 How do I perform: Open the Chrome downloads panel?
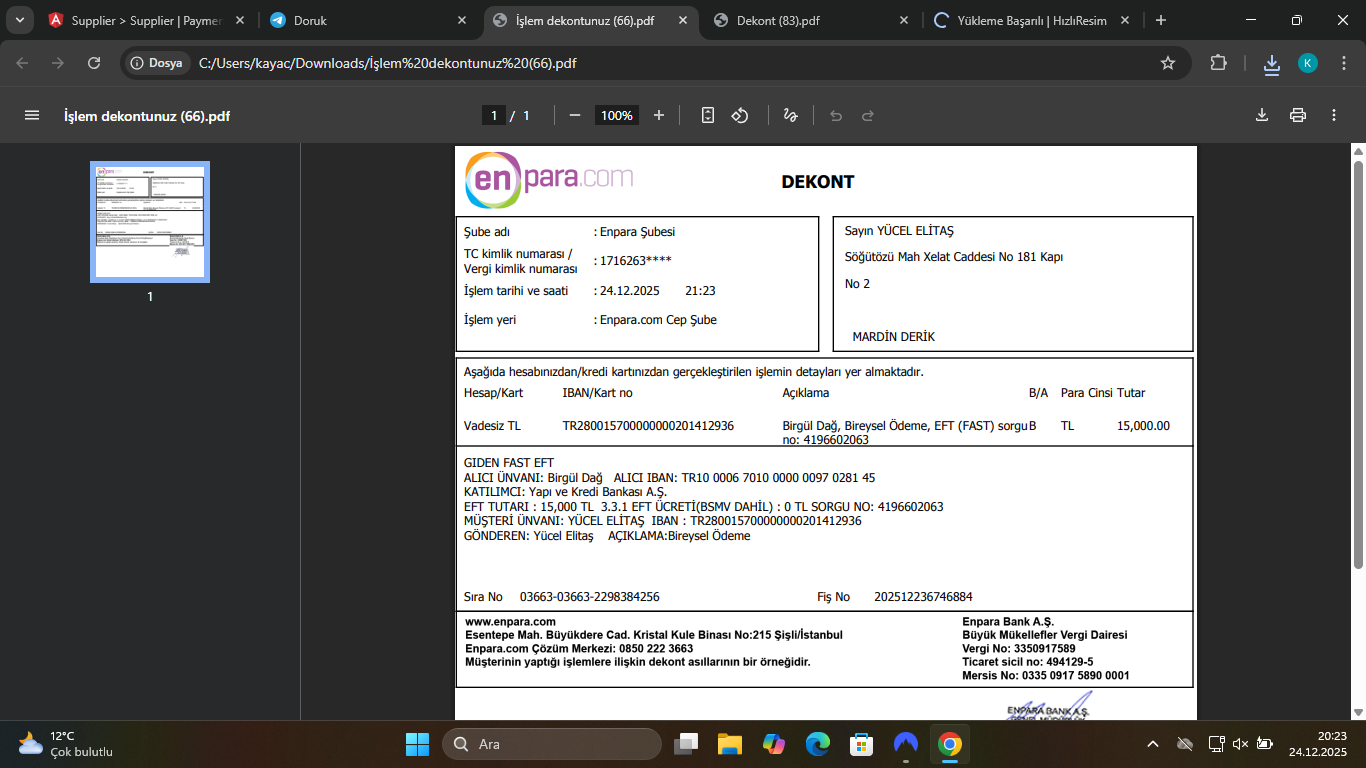tap(1272, 63)
